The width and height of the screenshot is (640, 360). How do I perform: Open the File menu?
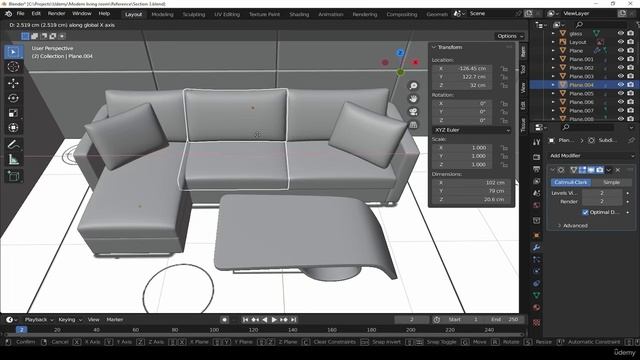pyautogui.click(x=20, y=13)
